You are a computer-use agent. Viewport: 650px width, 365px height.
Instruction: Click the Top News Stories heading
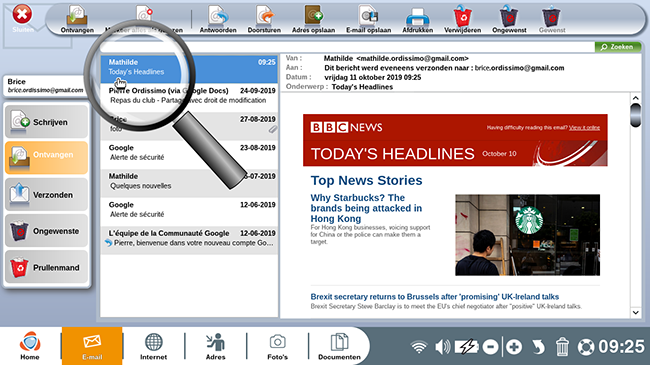(x=366, y=180)
